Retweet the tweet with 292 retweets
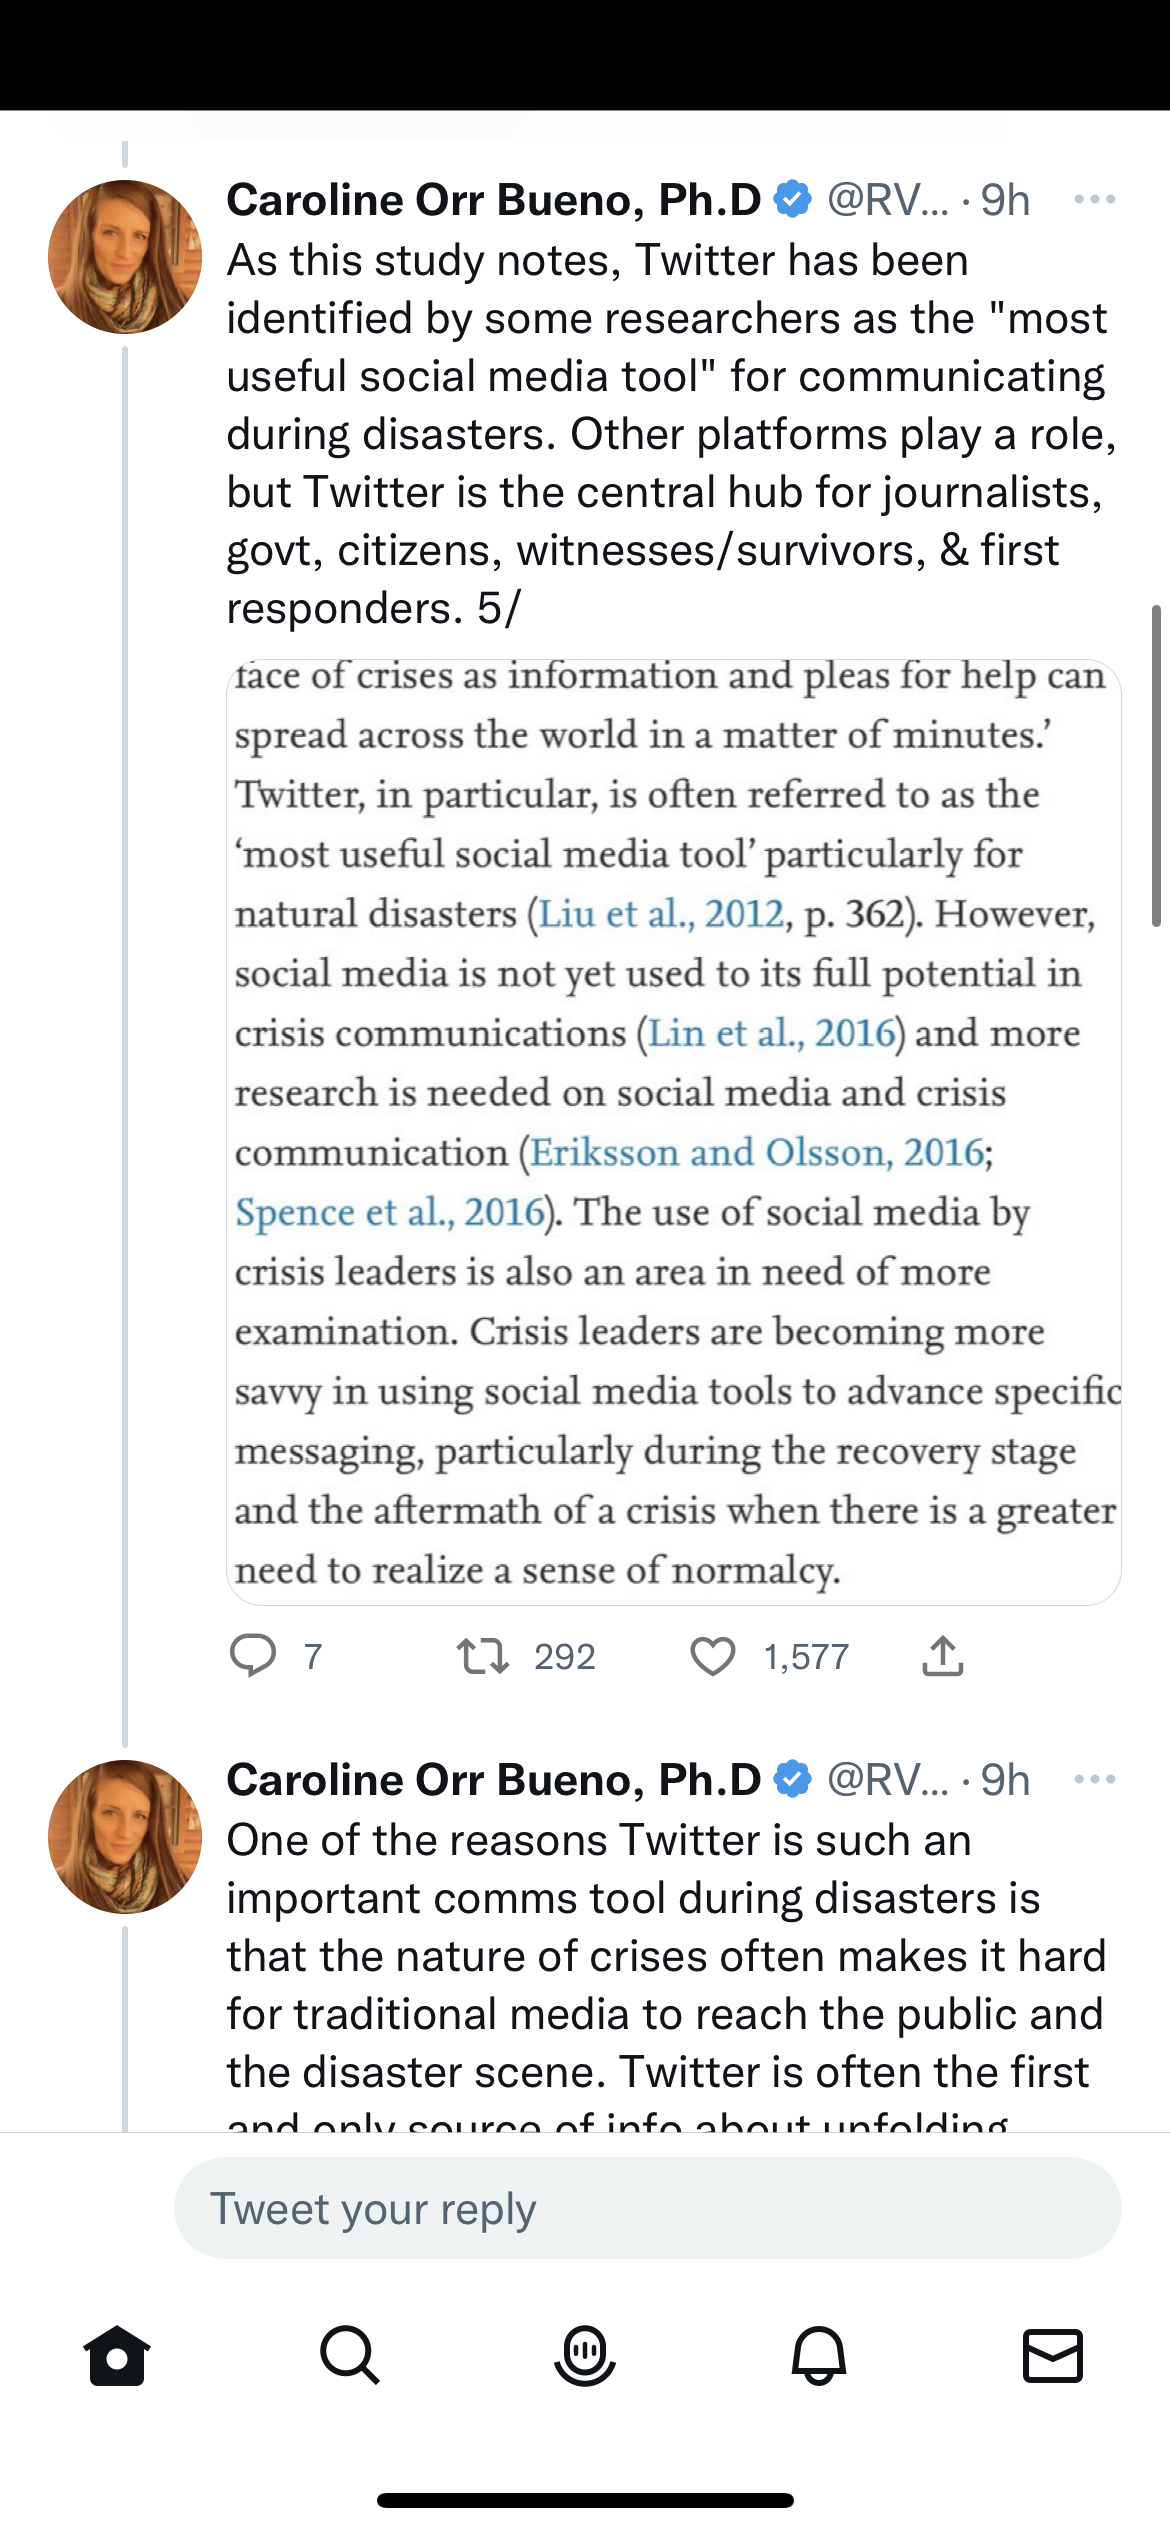Screen dimensions: 1170x2532 point(483,1656)
